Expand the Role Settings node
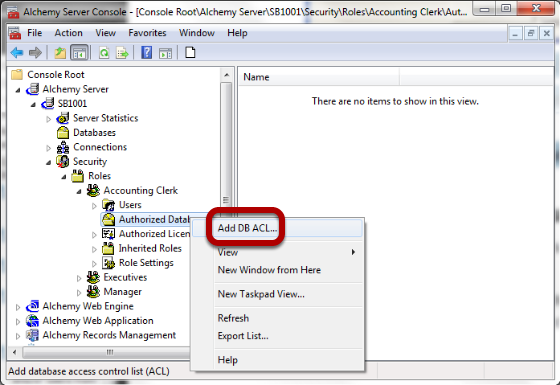This screenshot has height=385, width=560. click(x=94, y=264)
